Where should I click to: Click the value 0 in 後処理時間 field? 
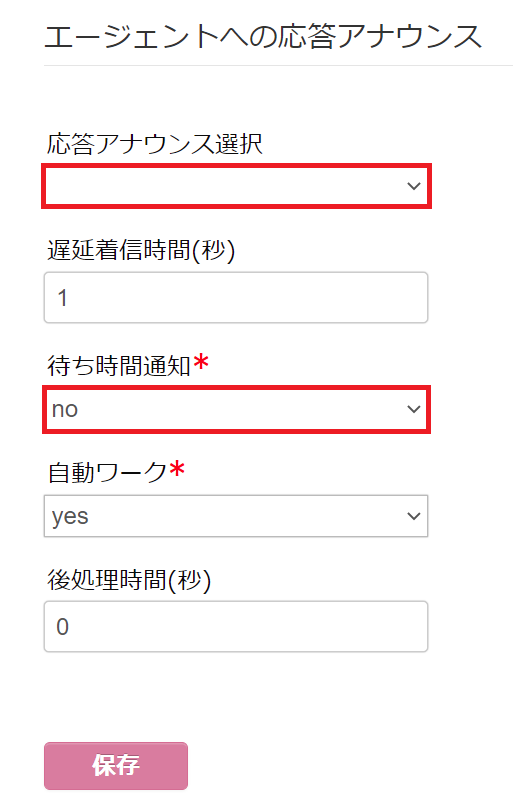[62, 627]
